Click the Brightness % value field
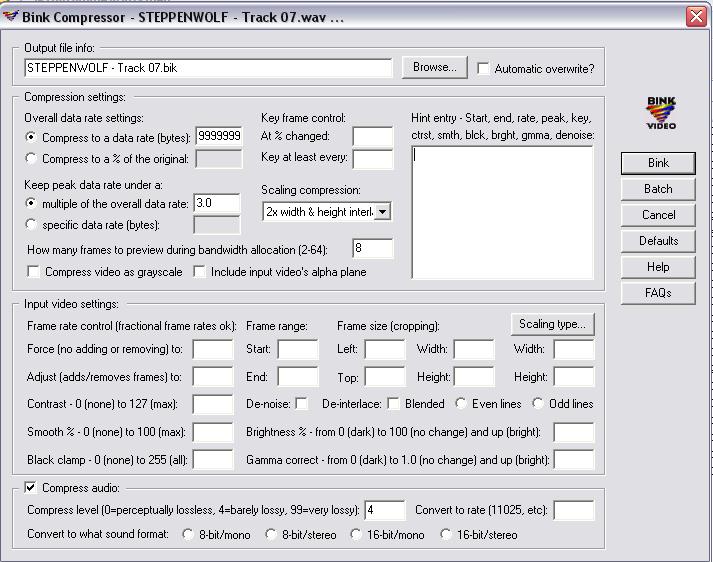Viewport: 713px width, 562px height. click(574, 432)
